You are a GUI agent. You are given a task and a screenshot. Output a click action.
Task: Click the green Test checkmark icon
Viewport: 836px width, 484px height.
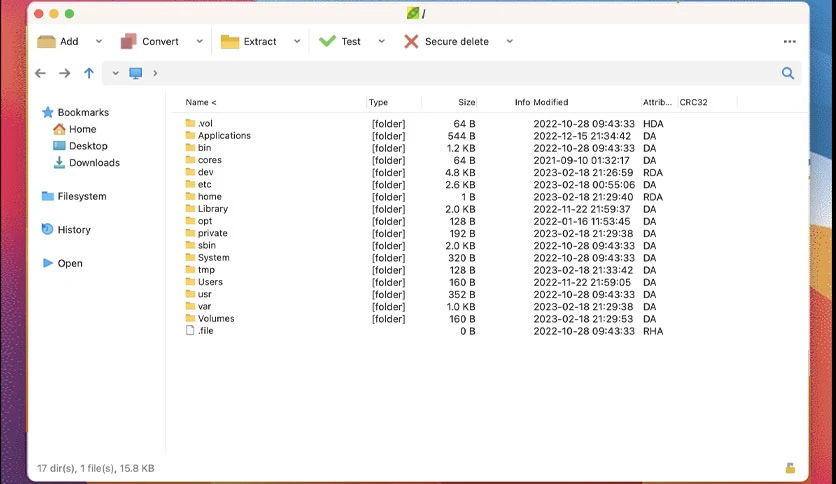click(x=327, y=41)
